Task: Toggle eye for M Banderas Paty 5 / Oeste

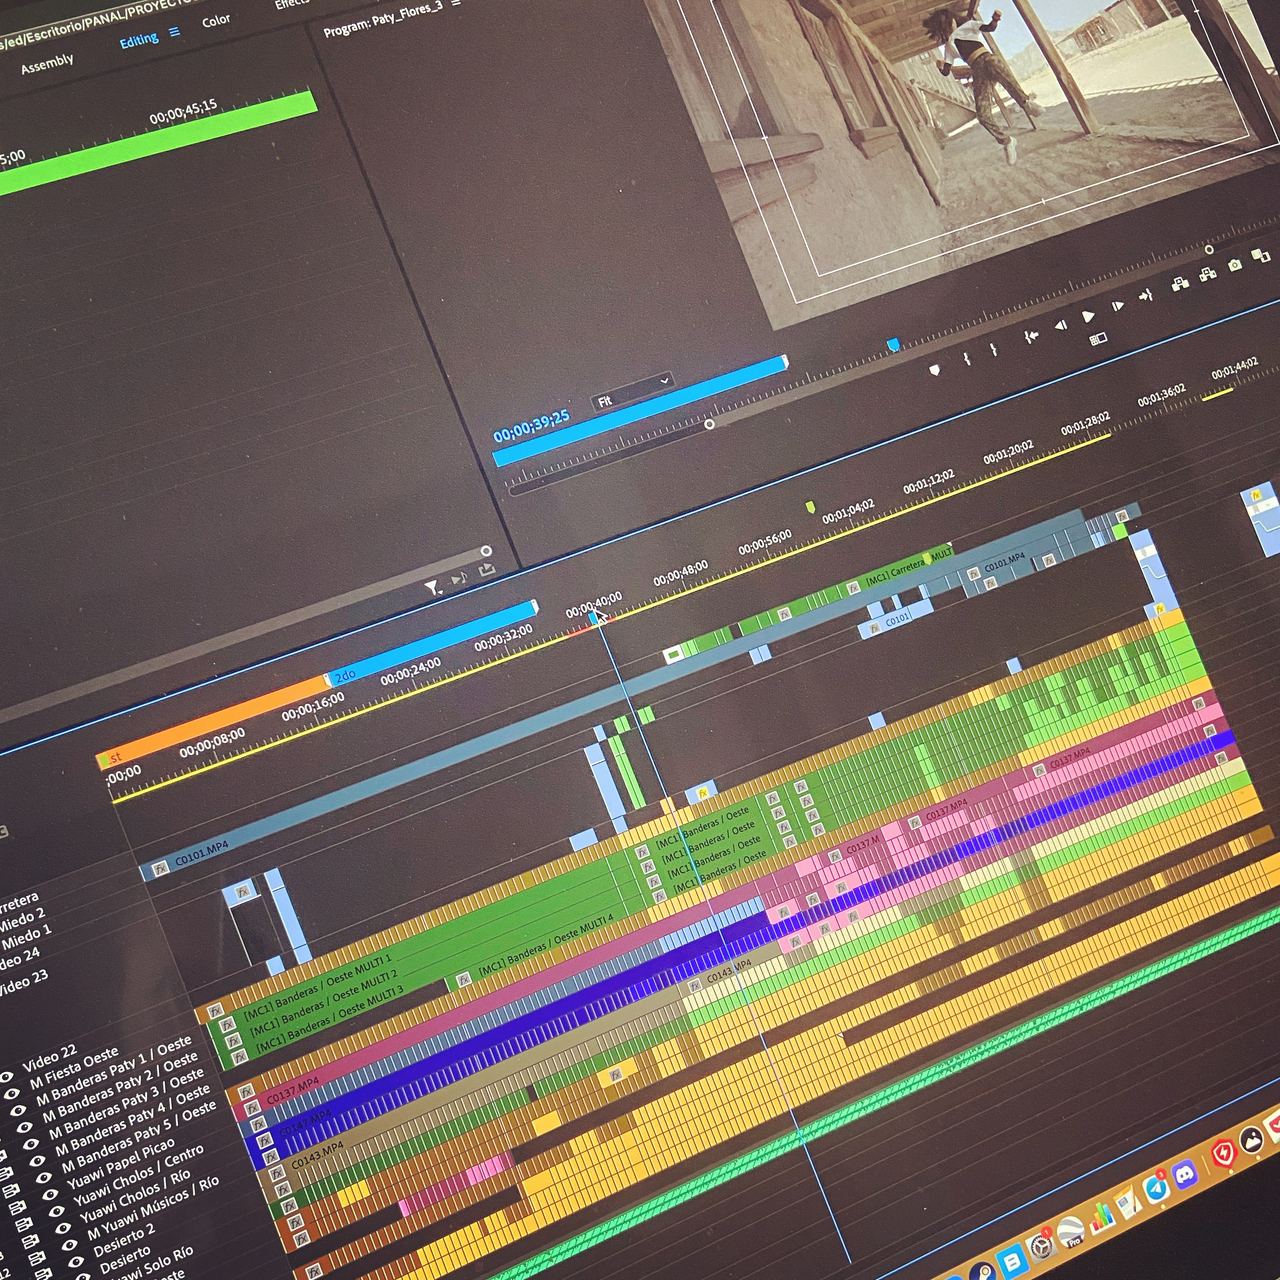Action: point(45,1178)
